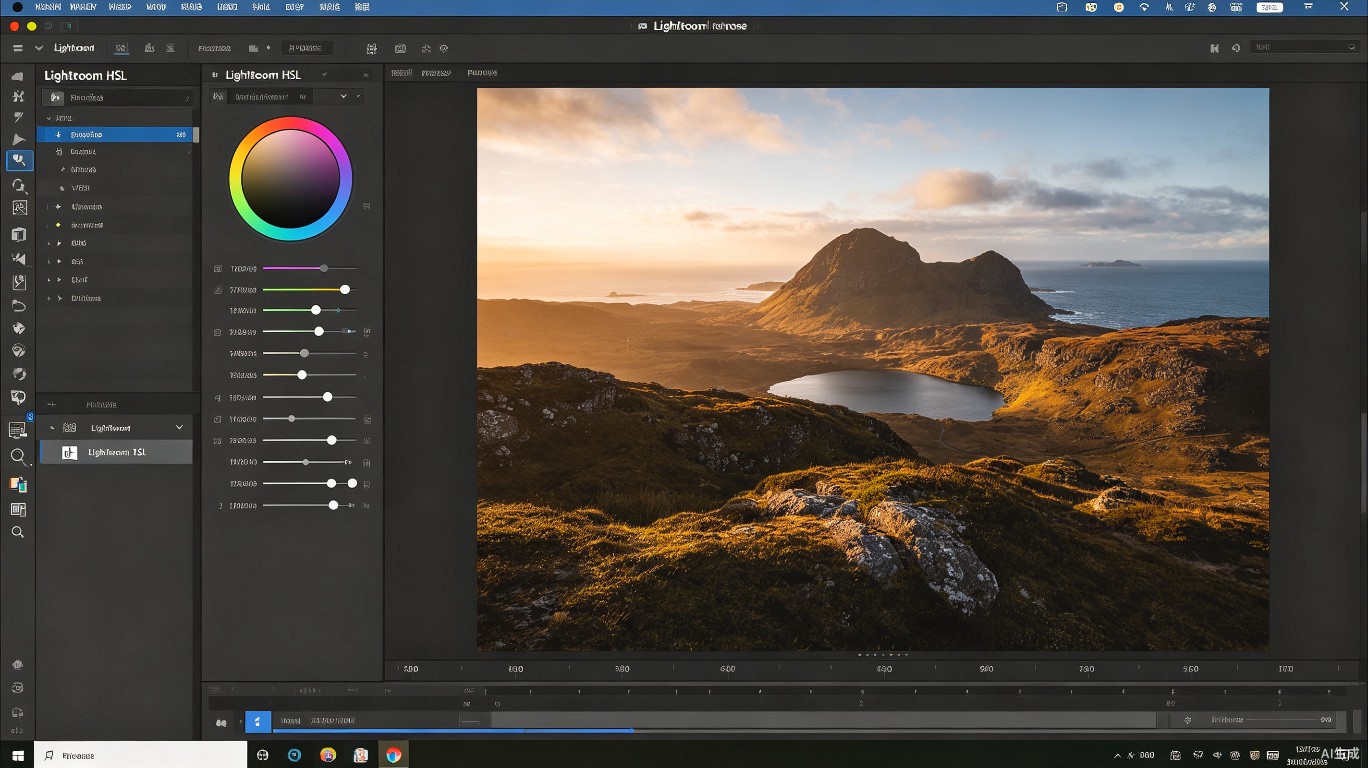
Task: Click the small magnifier at bottom of left toolbar
Action: pyautogui.click(x=17, y=532)
